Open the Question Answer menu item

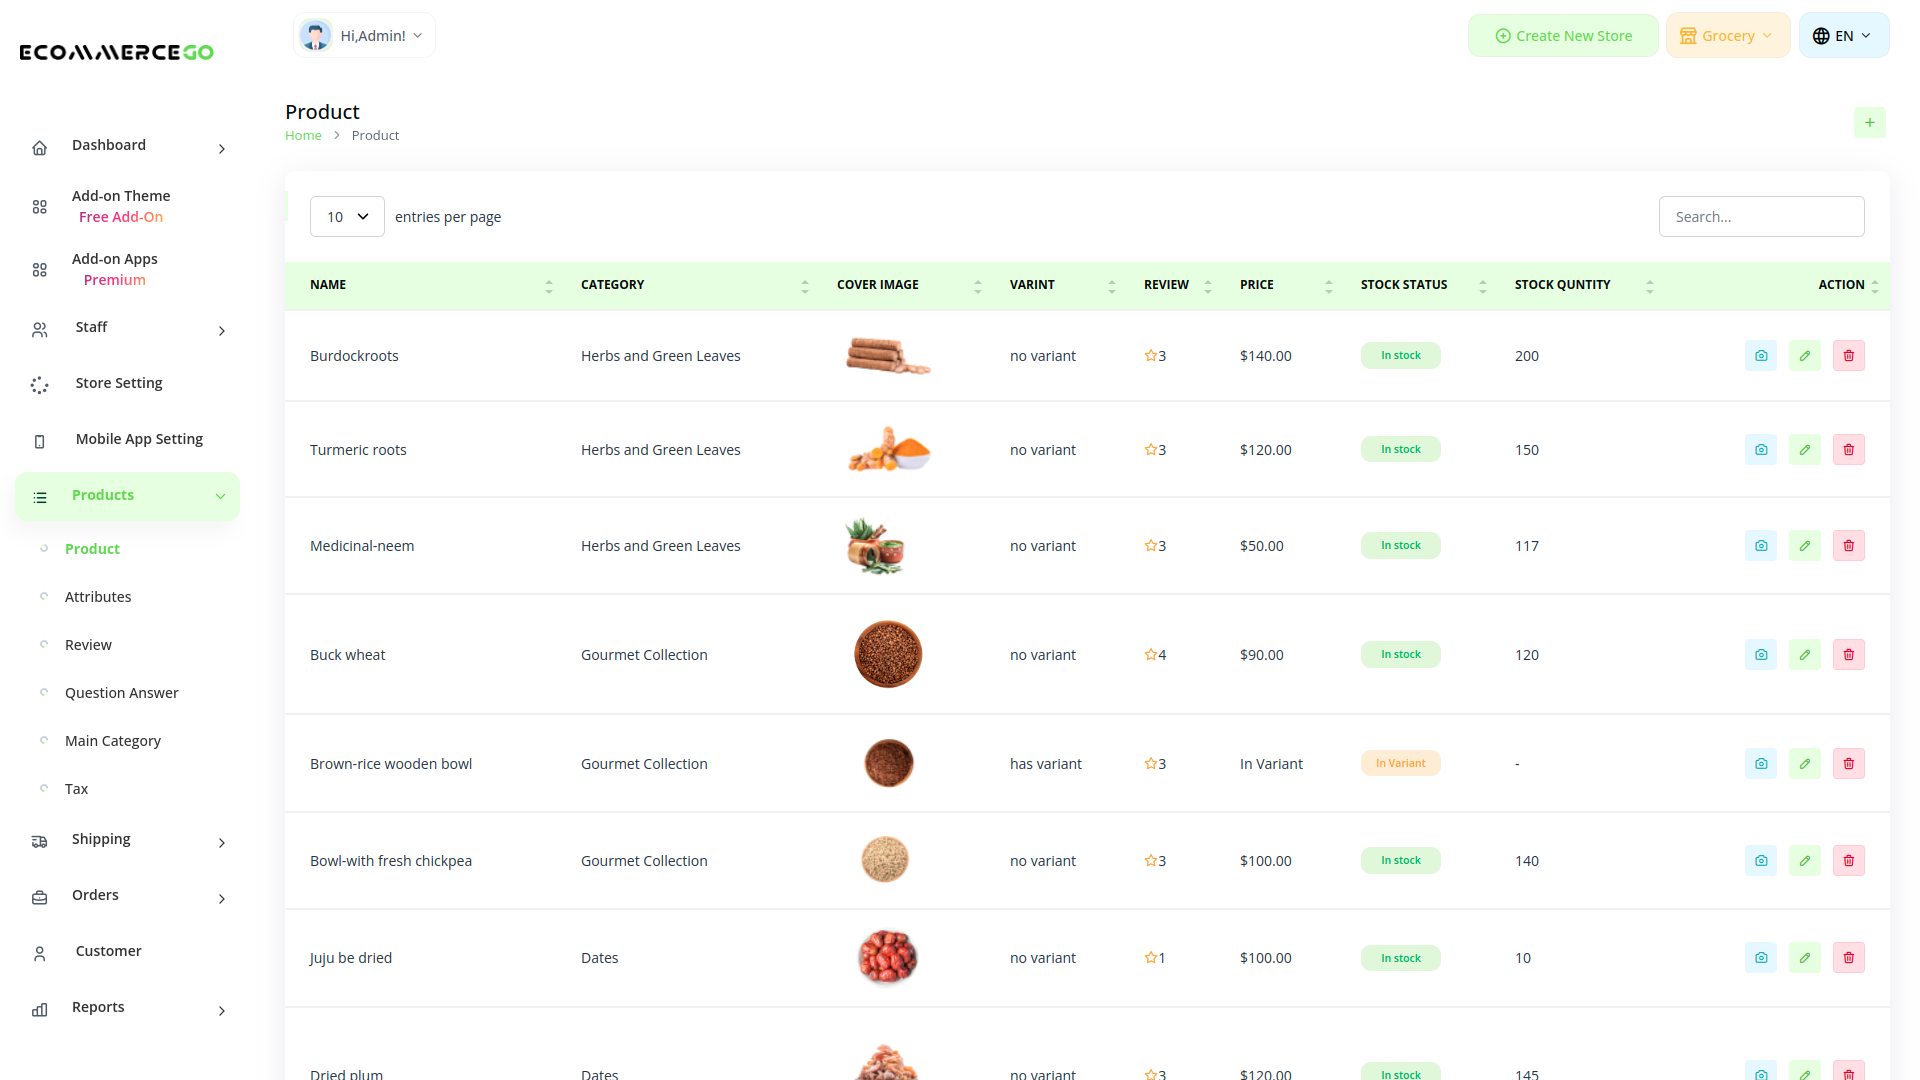pos(121,692)
